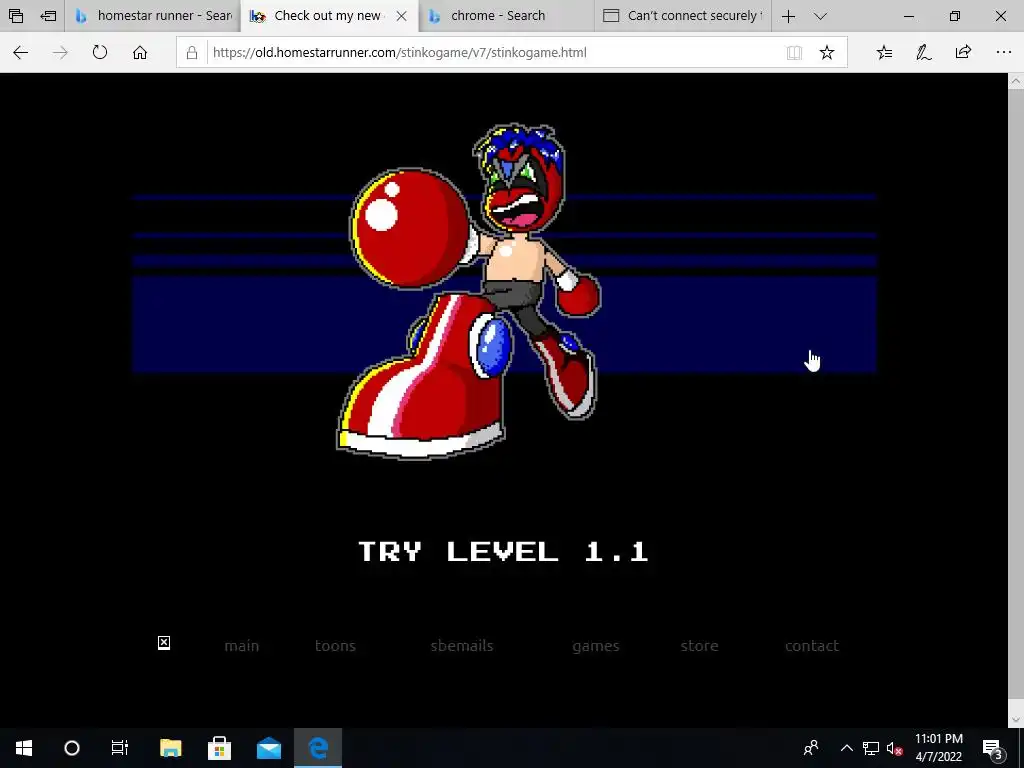
Task: Open the sbemails link
Action: point(462,646)
